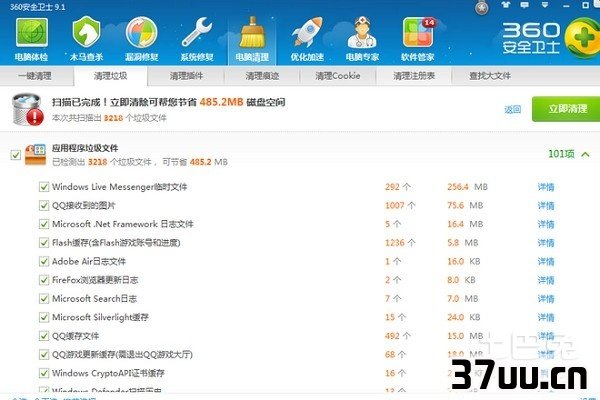Open 木马查杀 trojan scan shield icon
The image size is (600, 400).
[86, 39]
